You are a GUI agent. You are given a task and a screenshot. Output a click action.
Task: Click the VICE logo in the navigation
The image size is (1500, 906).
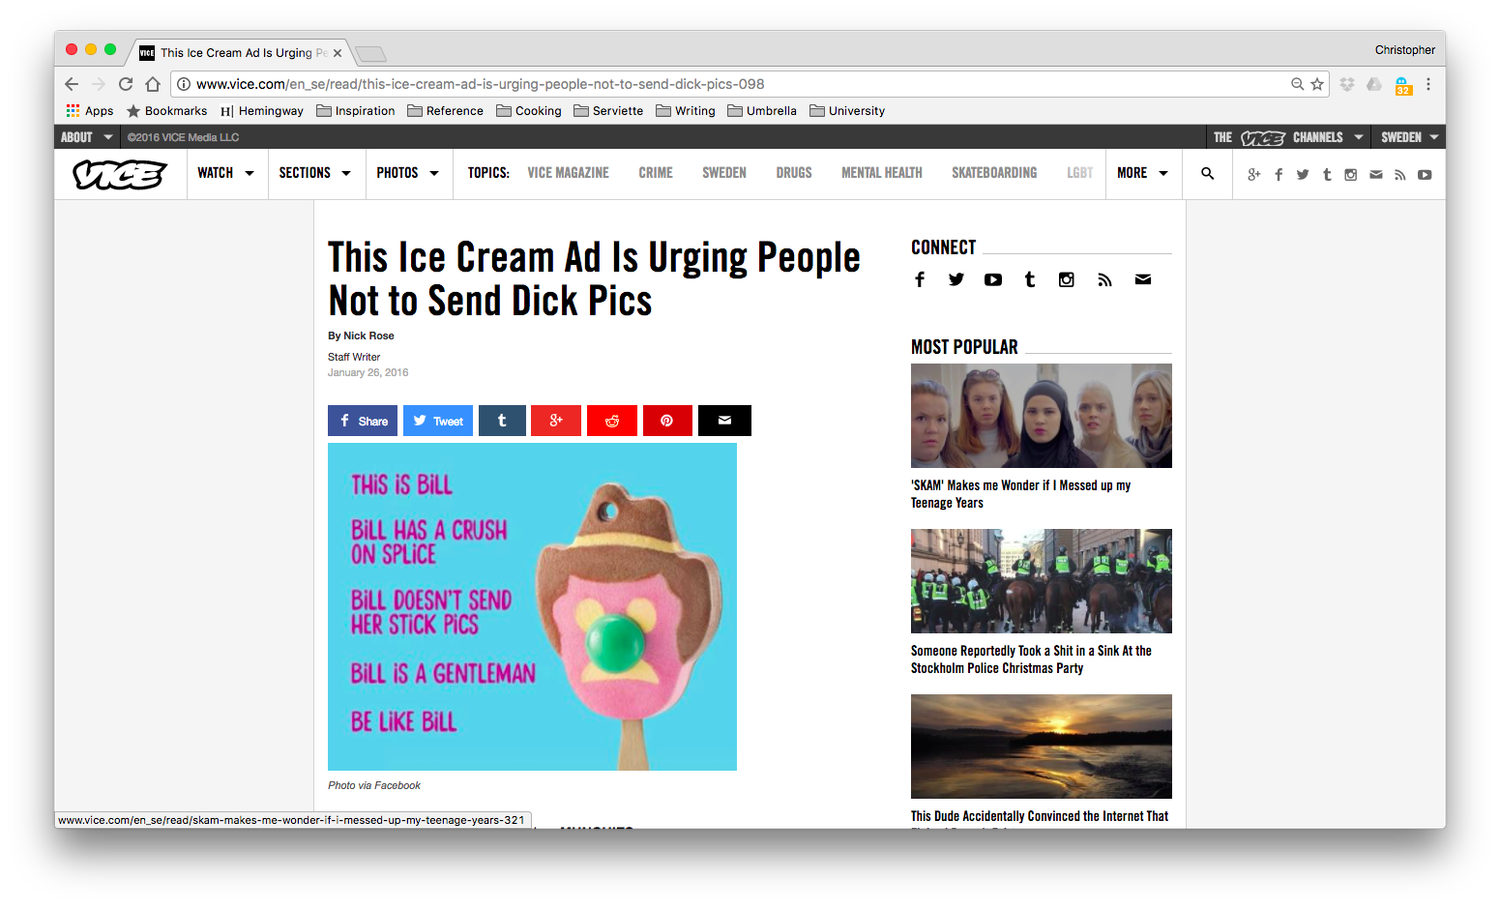click(119, 174)
